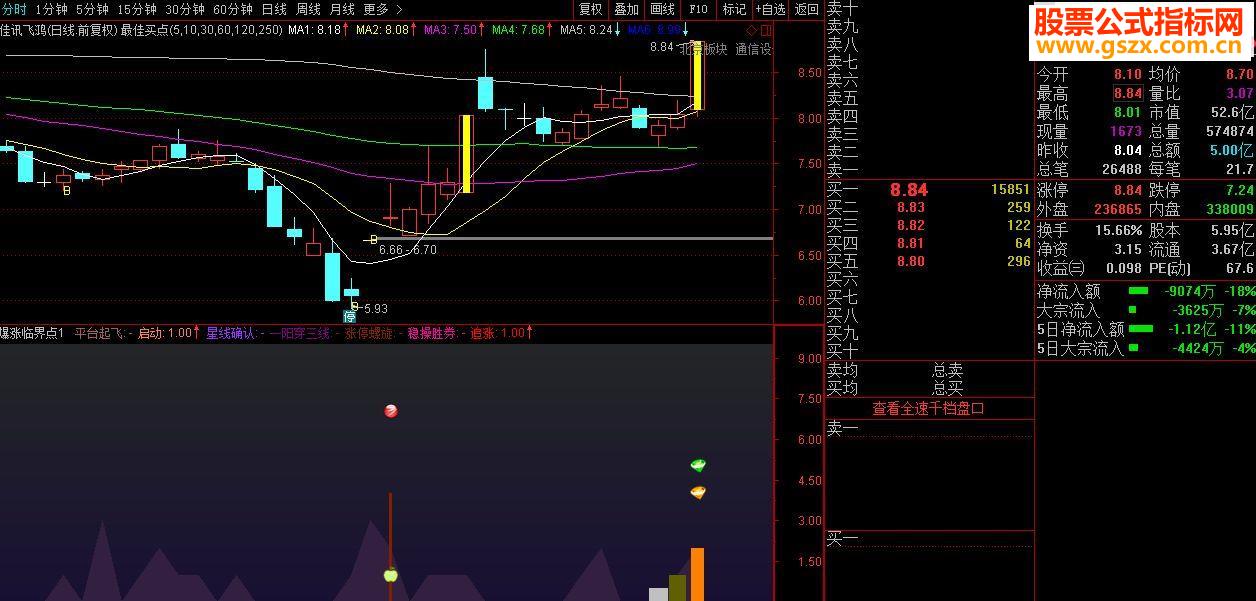Click the B marker at 5.93 low
This screenshot has height=601, width=1256.
[354, 308]
